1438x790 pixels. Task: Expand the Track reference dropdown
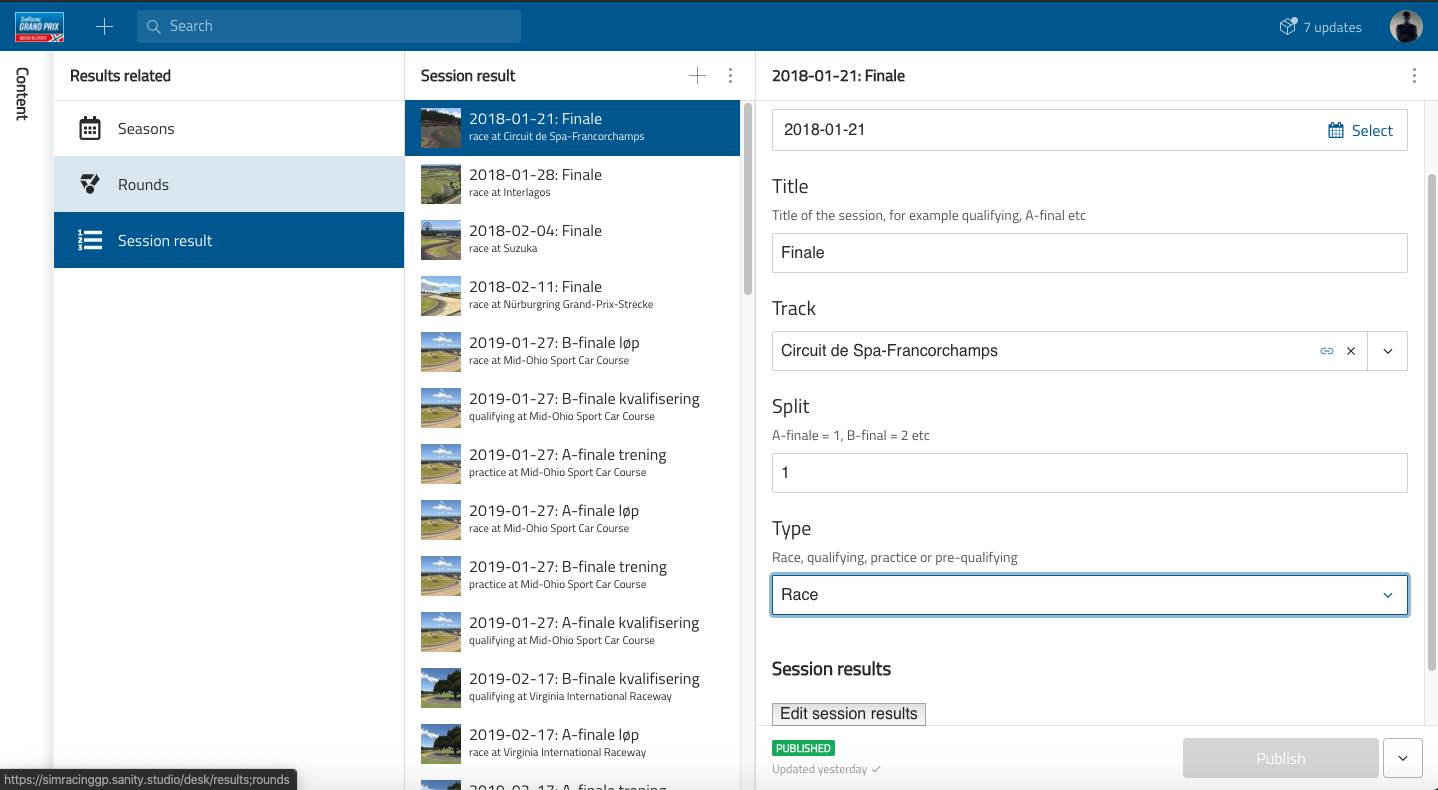(x=1388, y=351)
